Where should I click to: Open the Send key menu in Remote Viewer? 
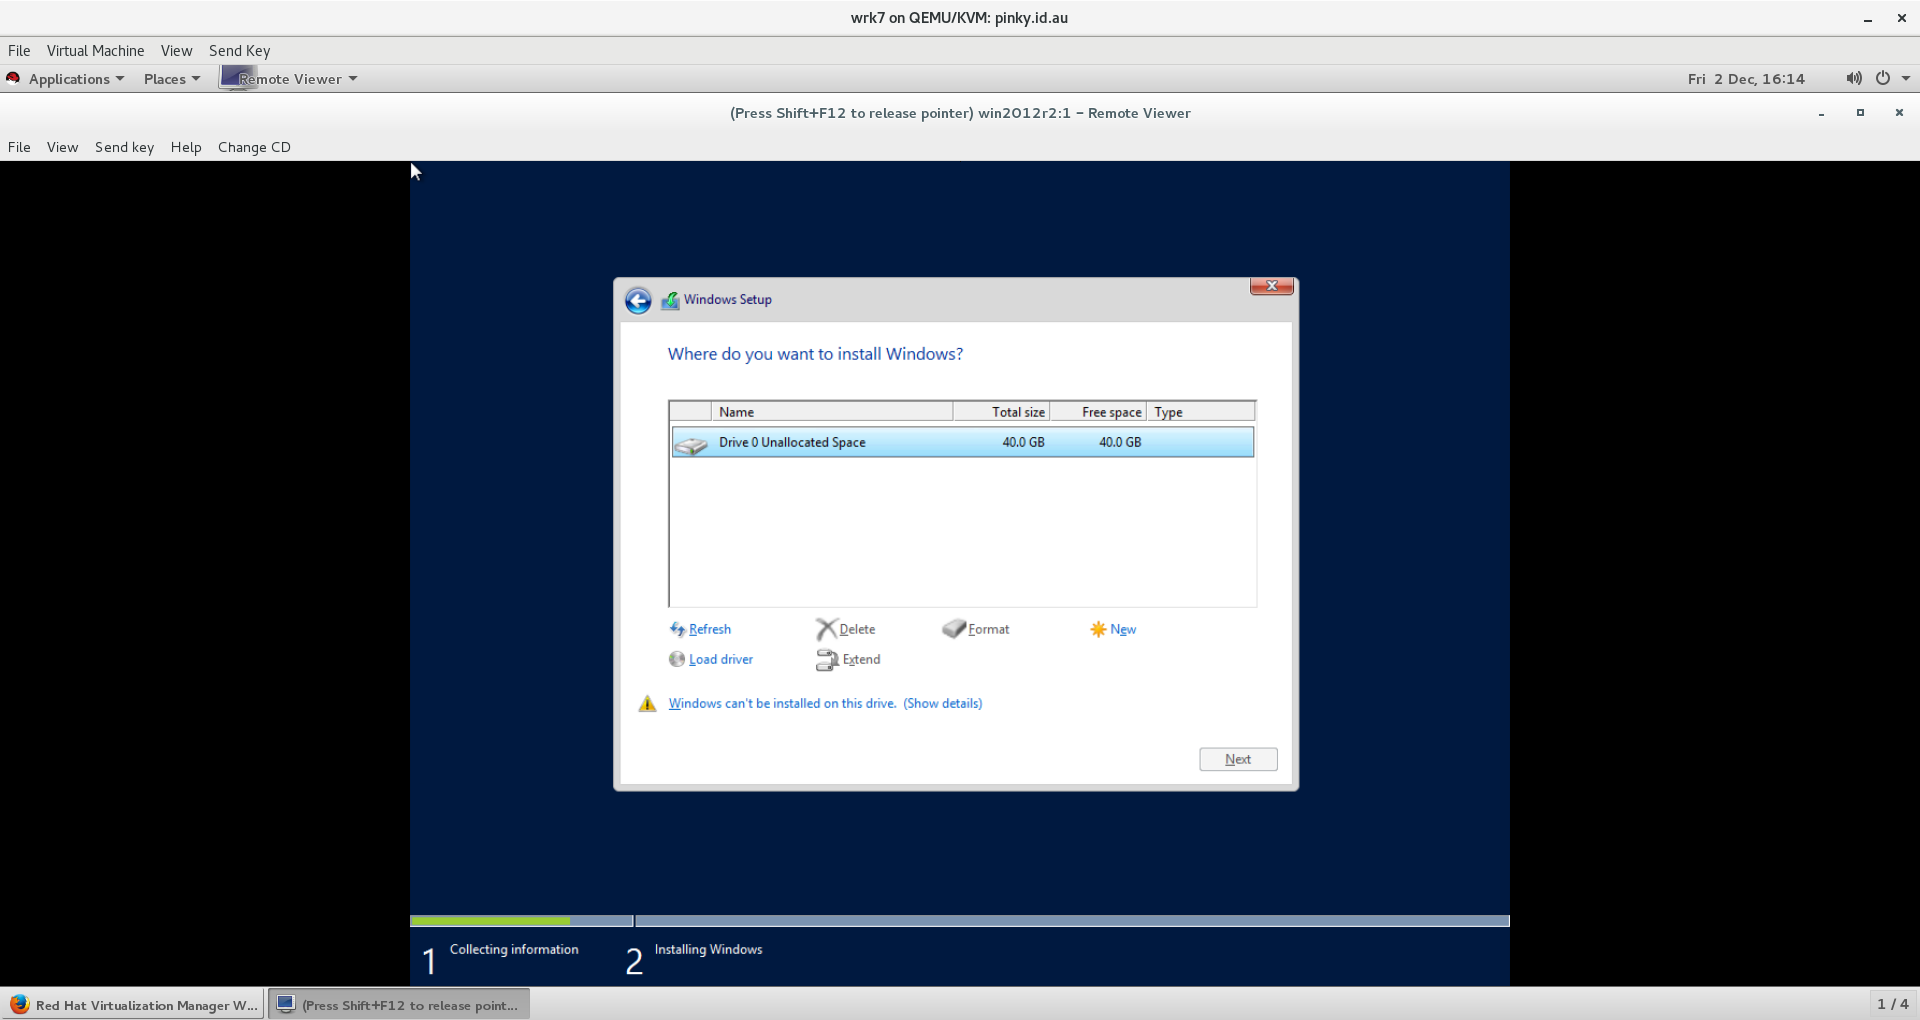124,147
